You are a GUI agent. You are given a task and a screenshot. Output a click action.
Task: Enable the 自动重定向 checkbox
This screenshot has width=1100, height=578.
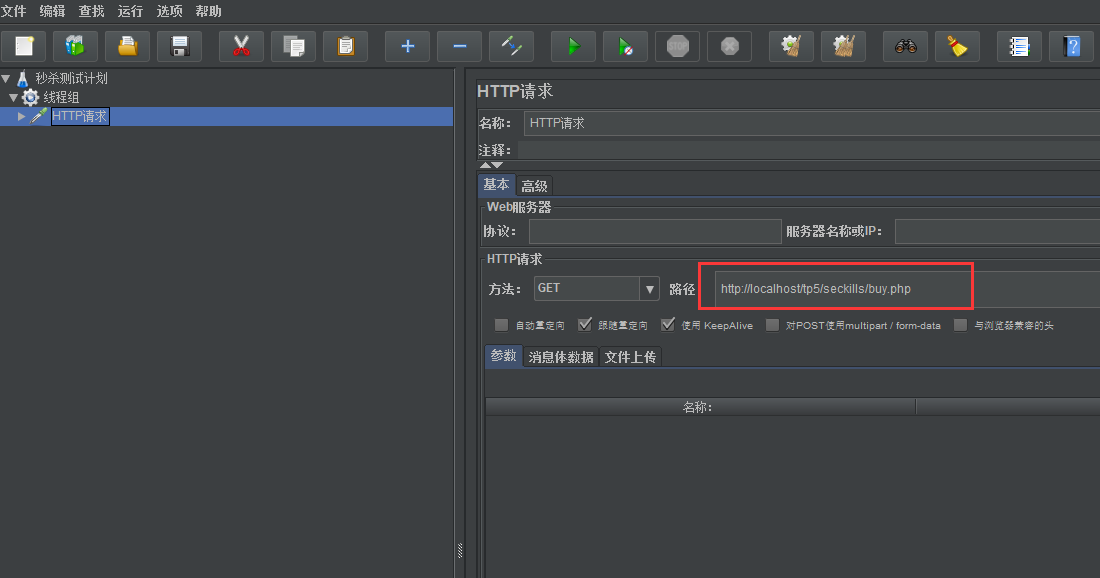click(x=501, y=325)
